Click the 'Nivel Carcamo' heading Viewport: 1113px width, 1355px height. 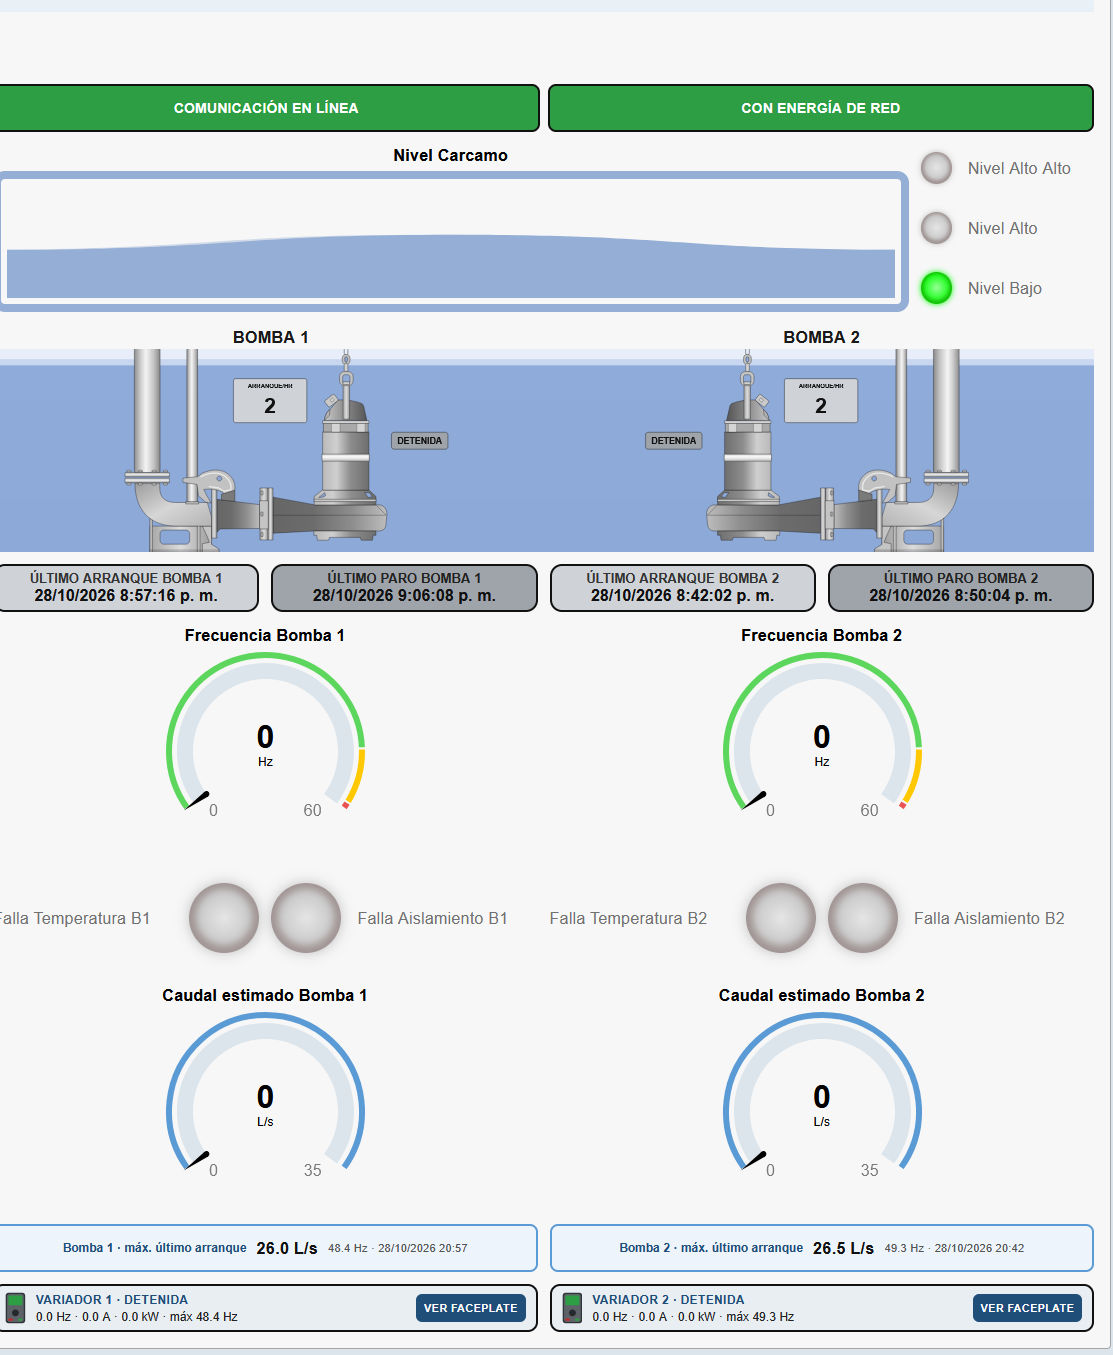click(x=450, y=155)
